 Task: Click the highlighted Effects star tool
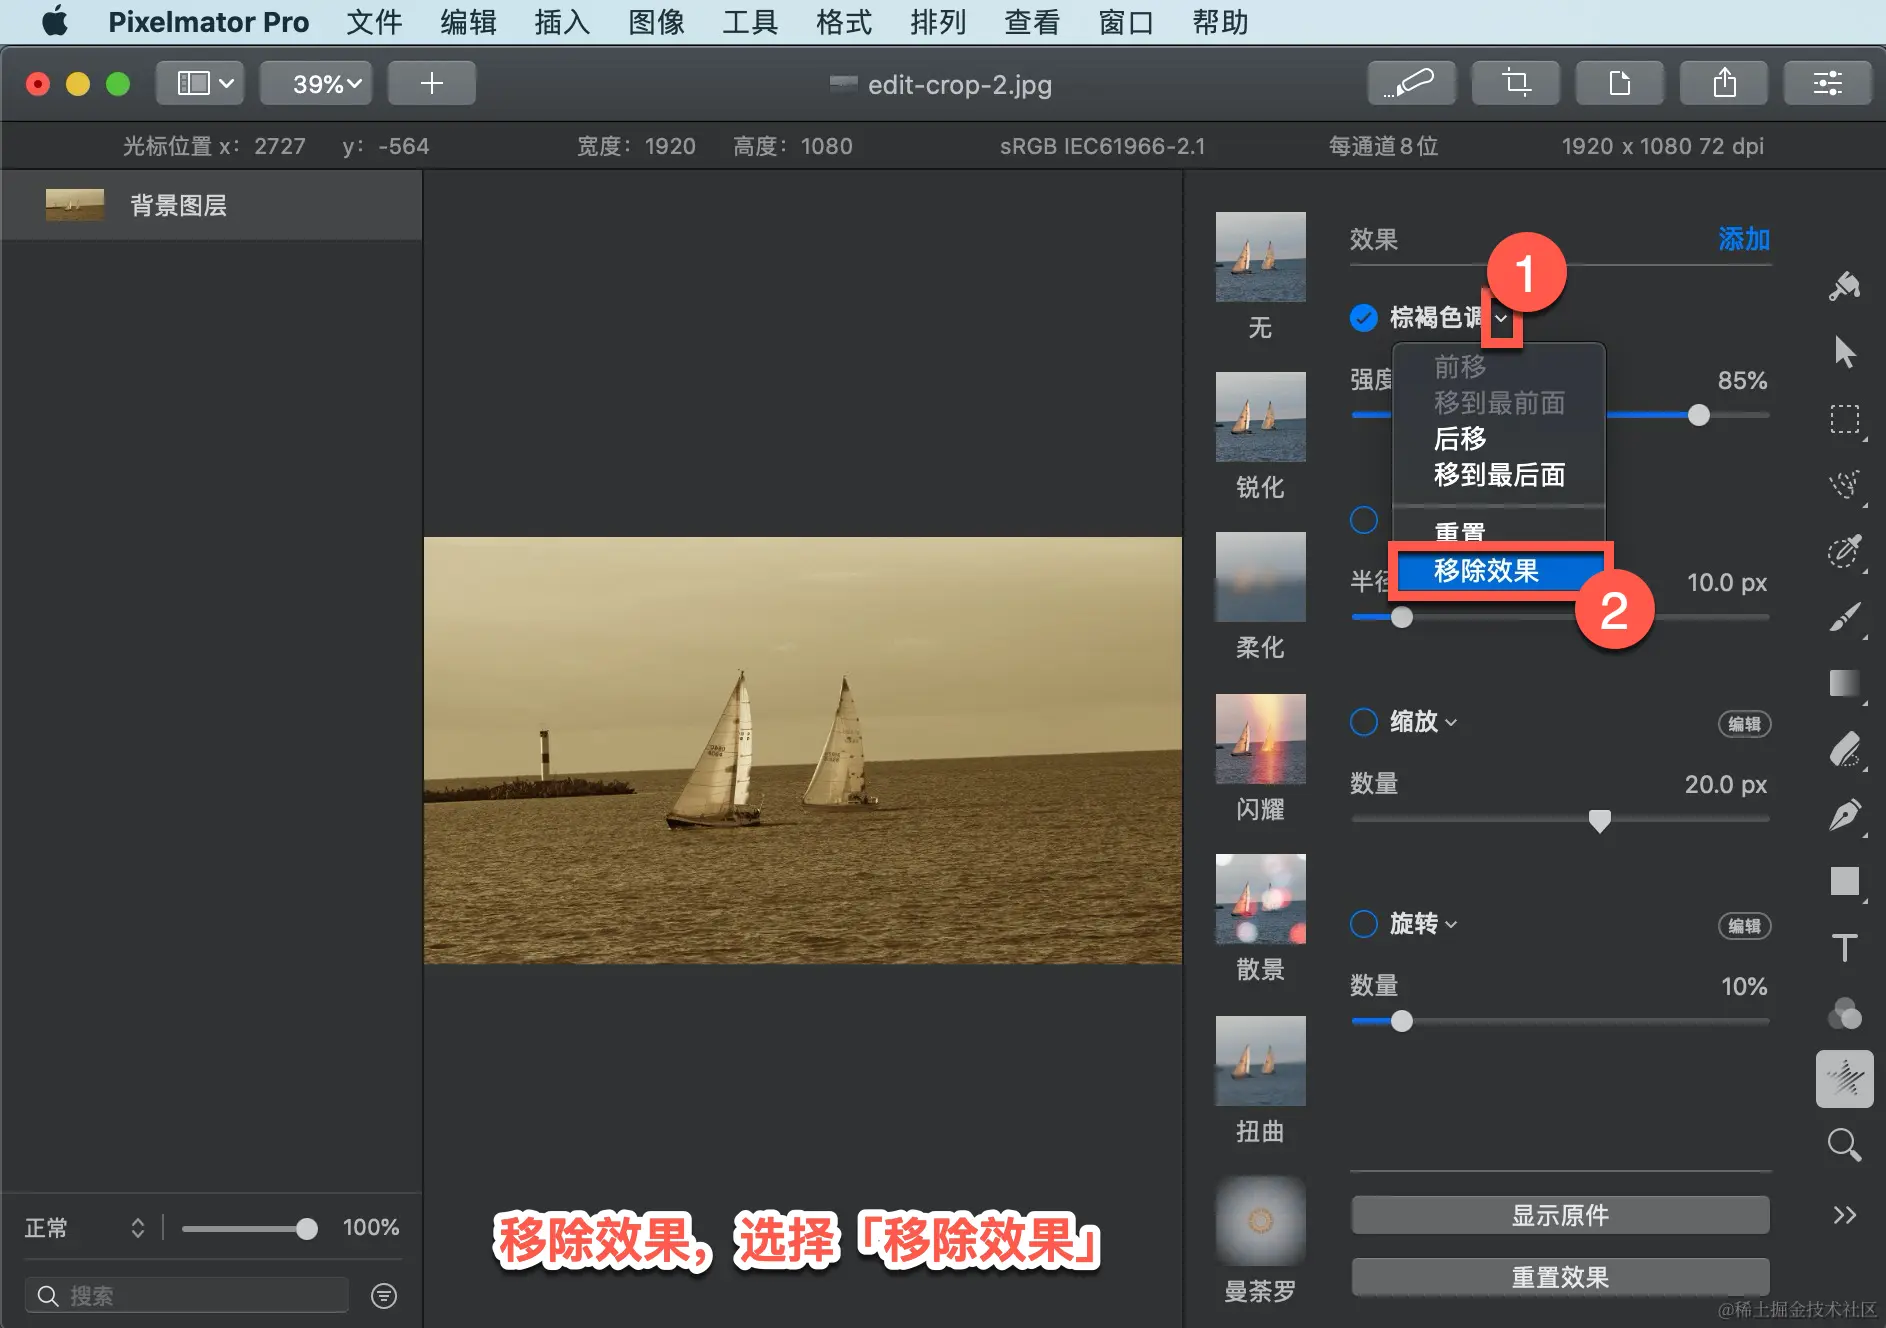[x=1844, y=1079]
